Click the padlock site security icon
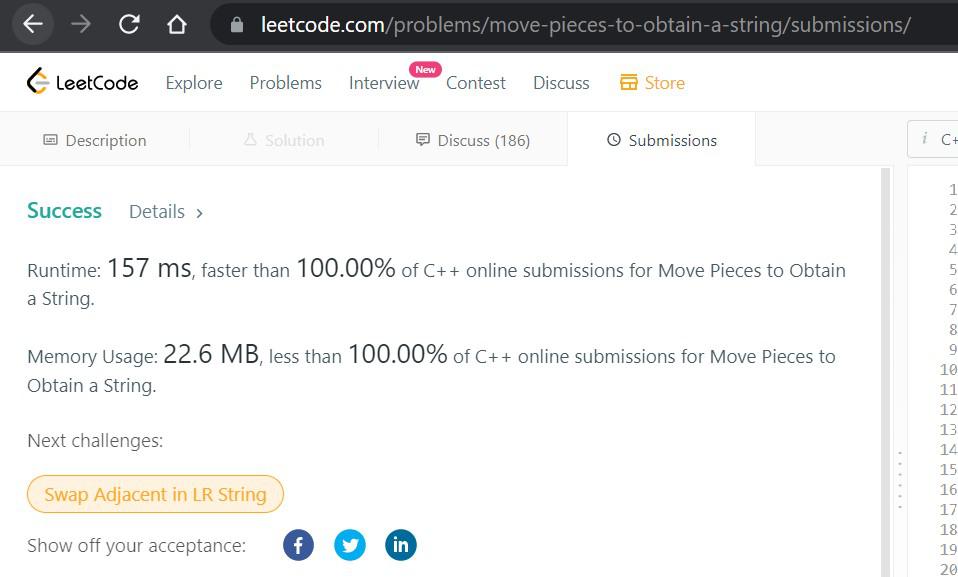958x577 pixels. coord(237,24)
